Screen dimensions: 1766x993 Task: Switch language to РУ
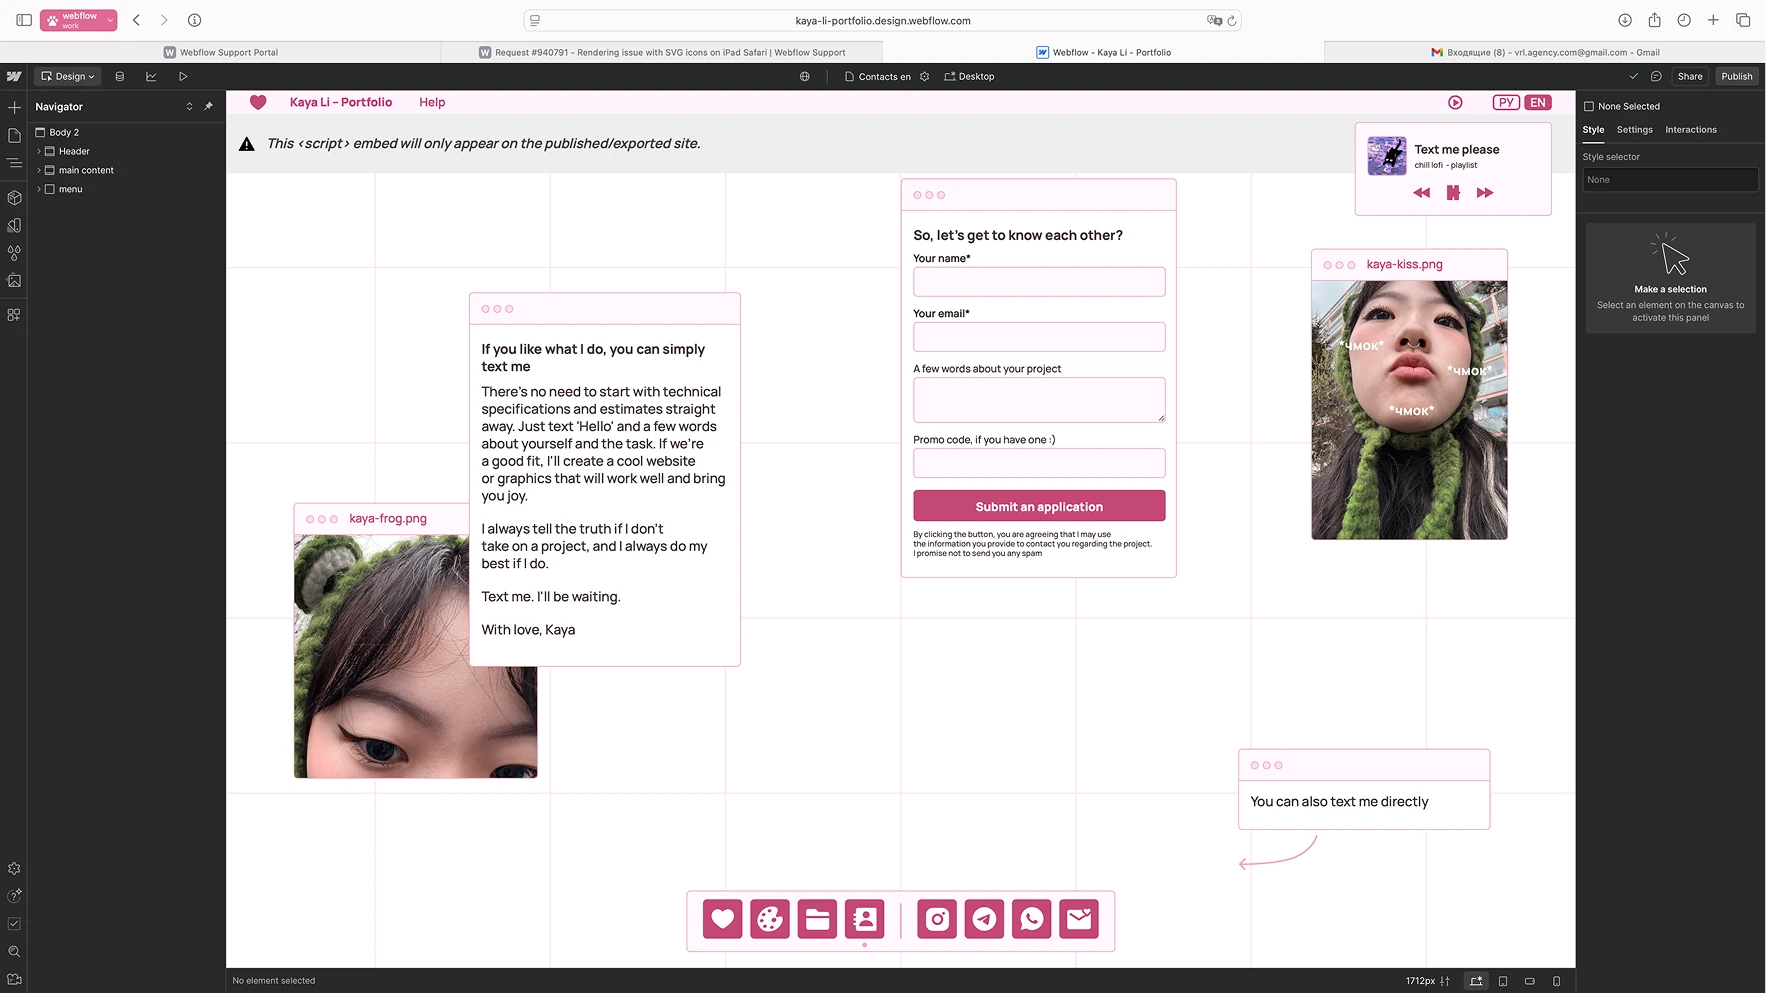[1506, 102]
